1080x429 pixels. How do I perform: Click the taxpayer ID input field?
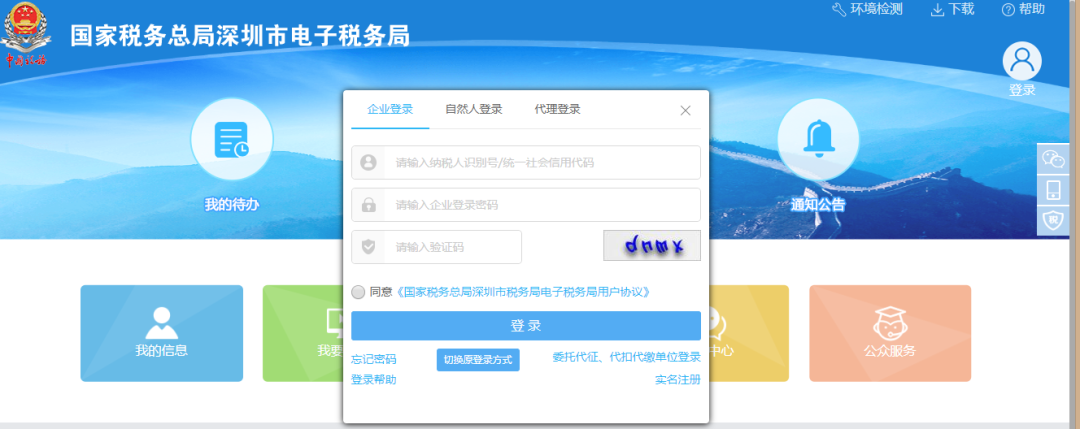[526, 163]
